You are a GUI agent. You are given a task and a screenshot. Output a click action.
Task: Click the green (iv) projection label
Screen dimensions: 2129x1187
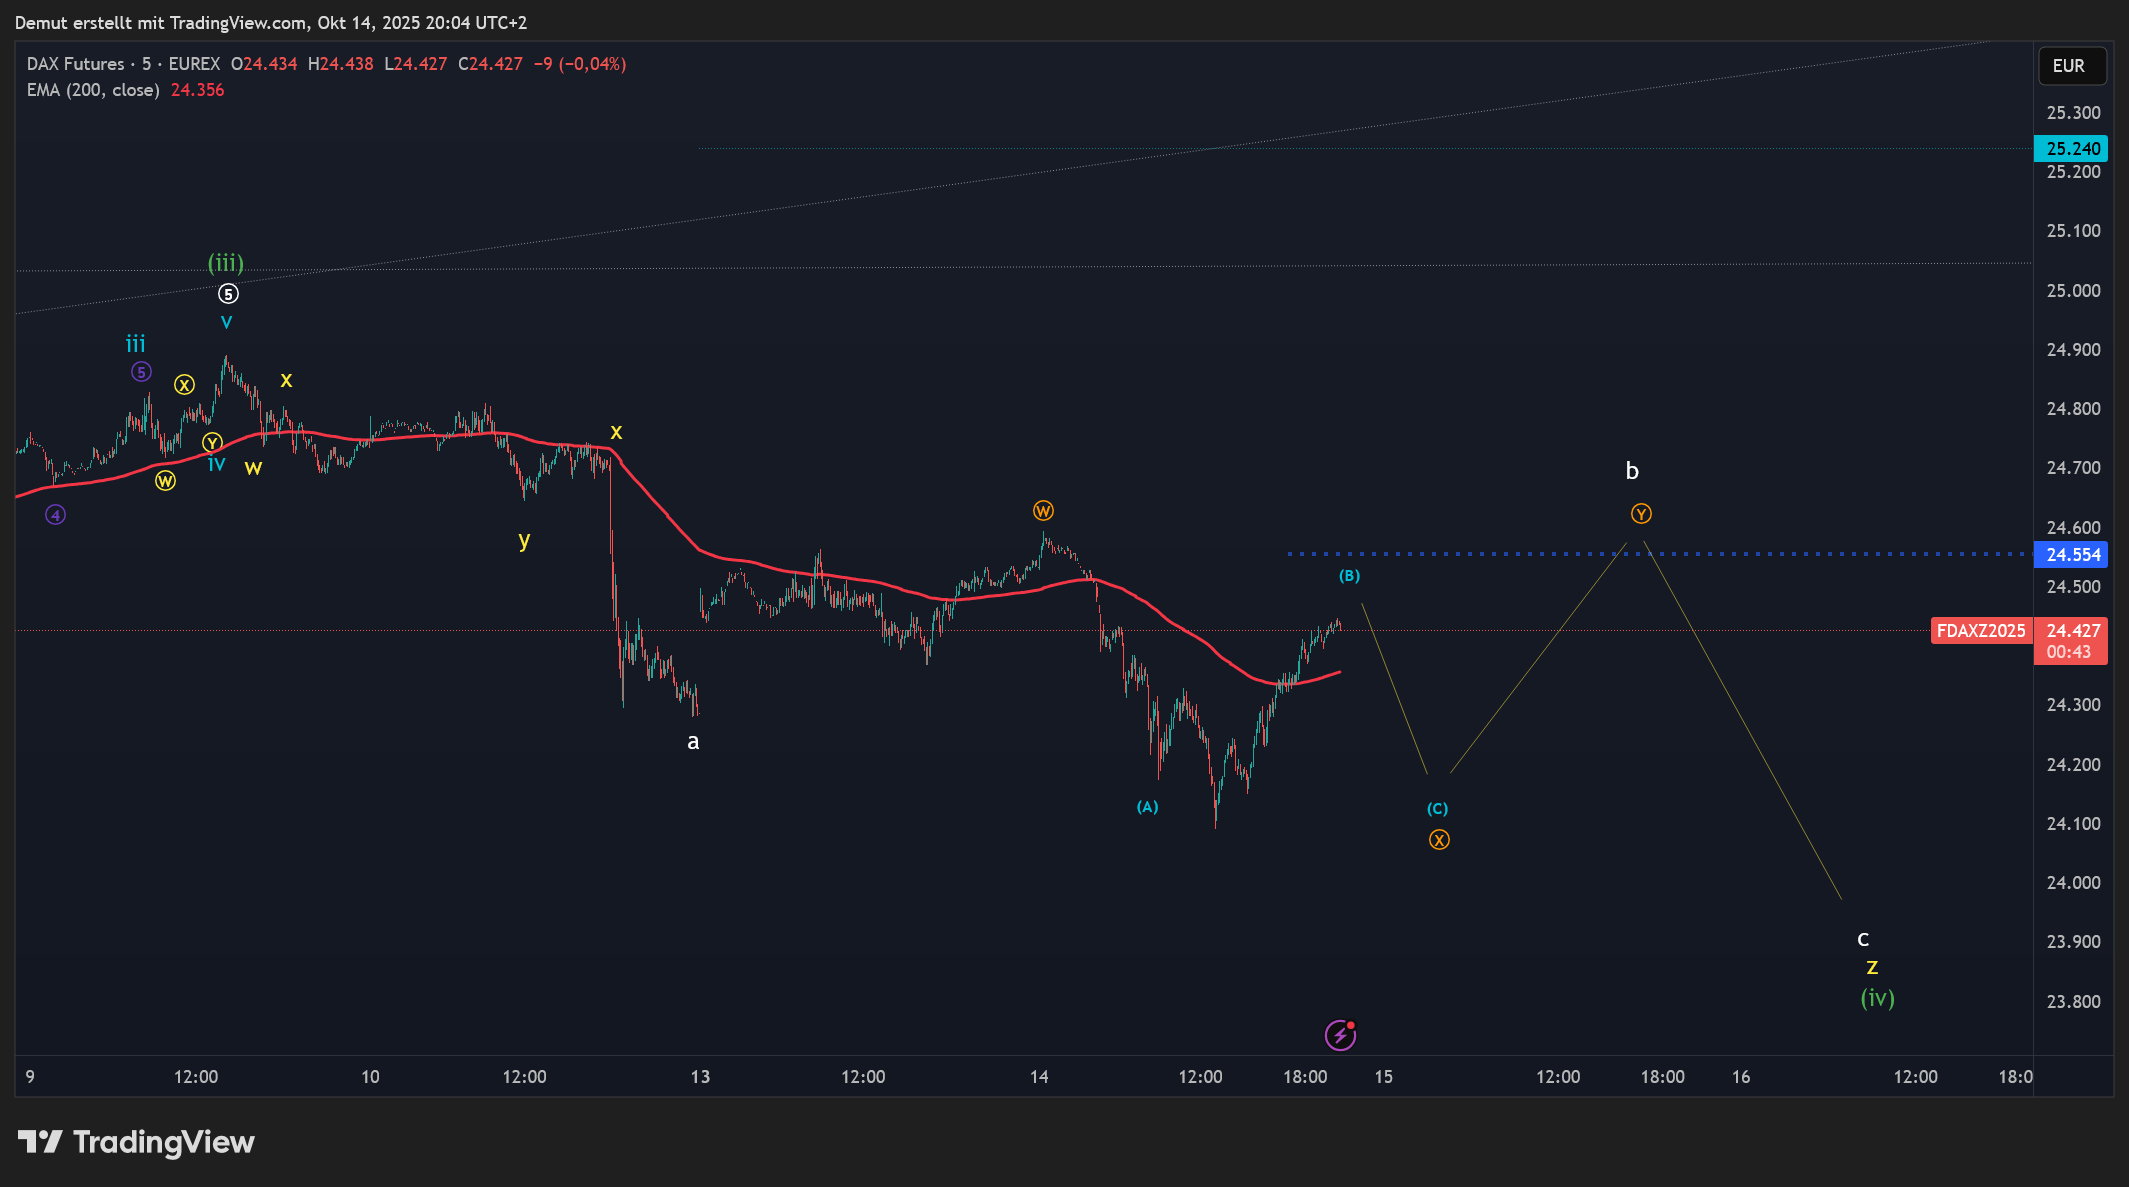pyautogui.click(x=1877, y=998)
